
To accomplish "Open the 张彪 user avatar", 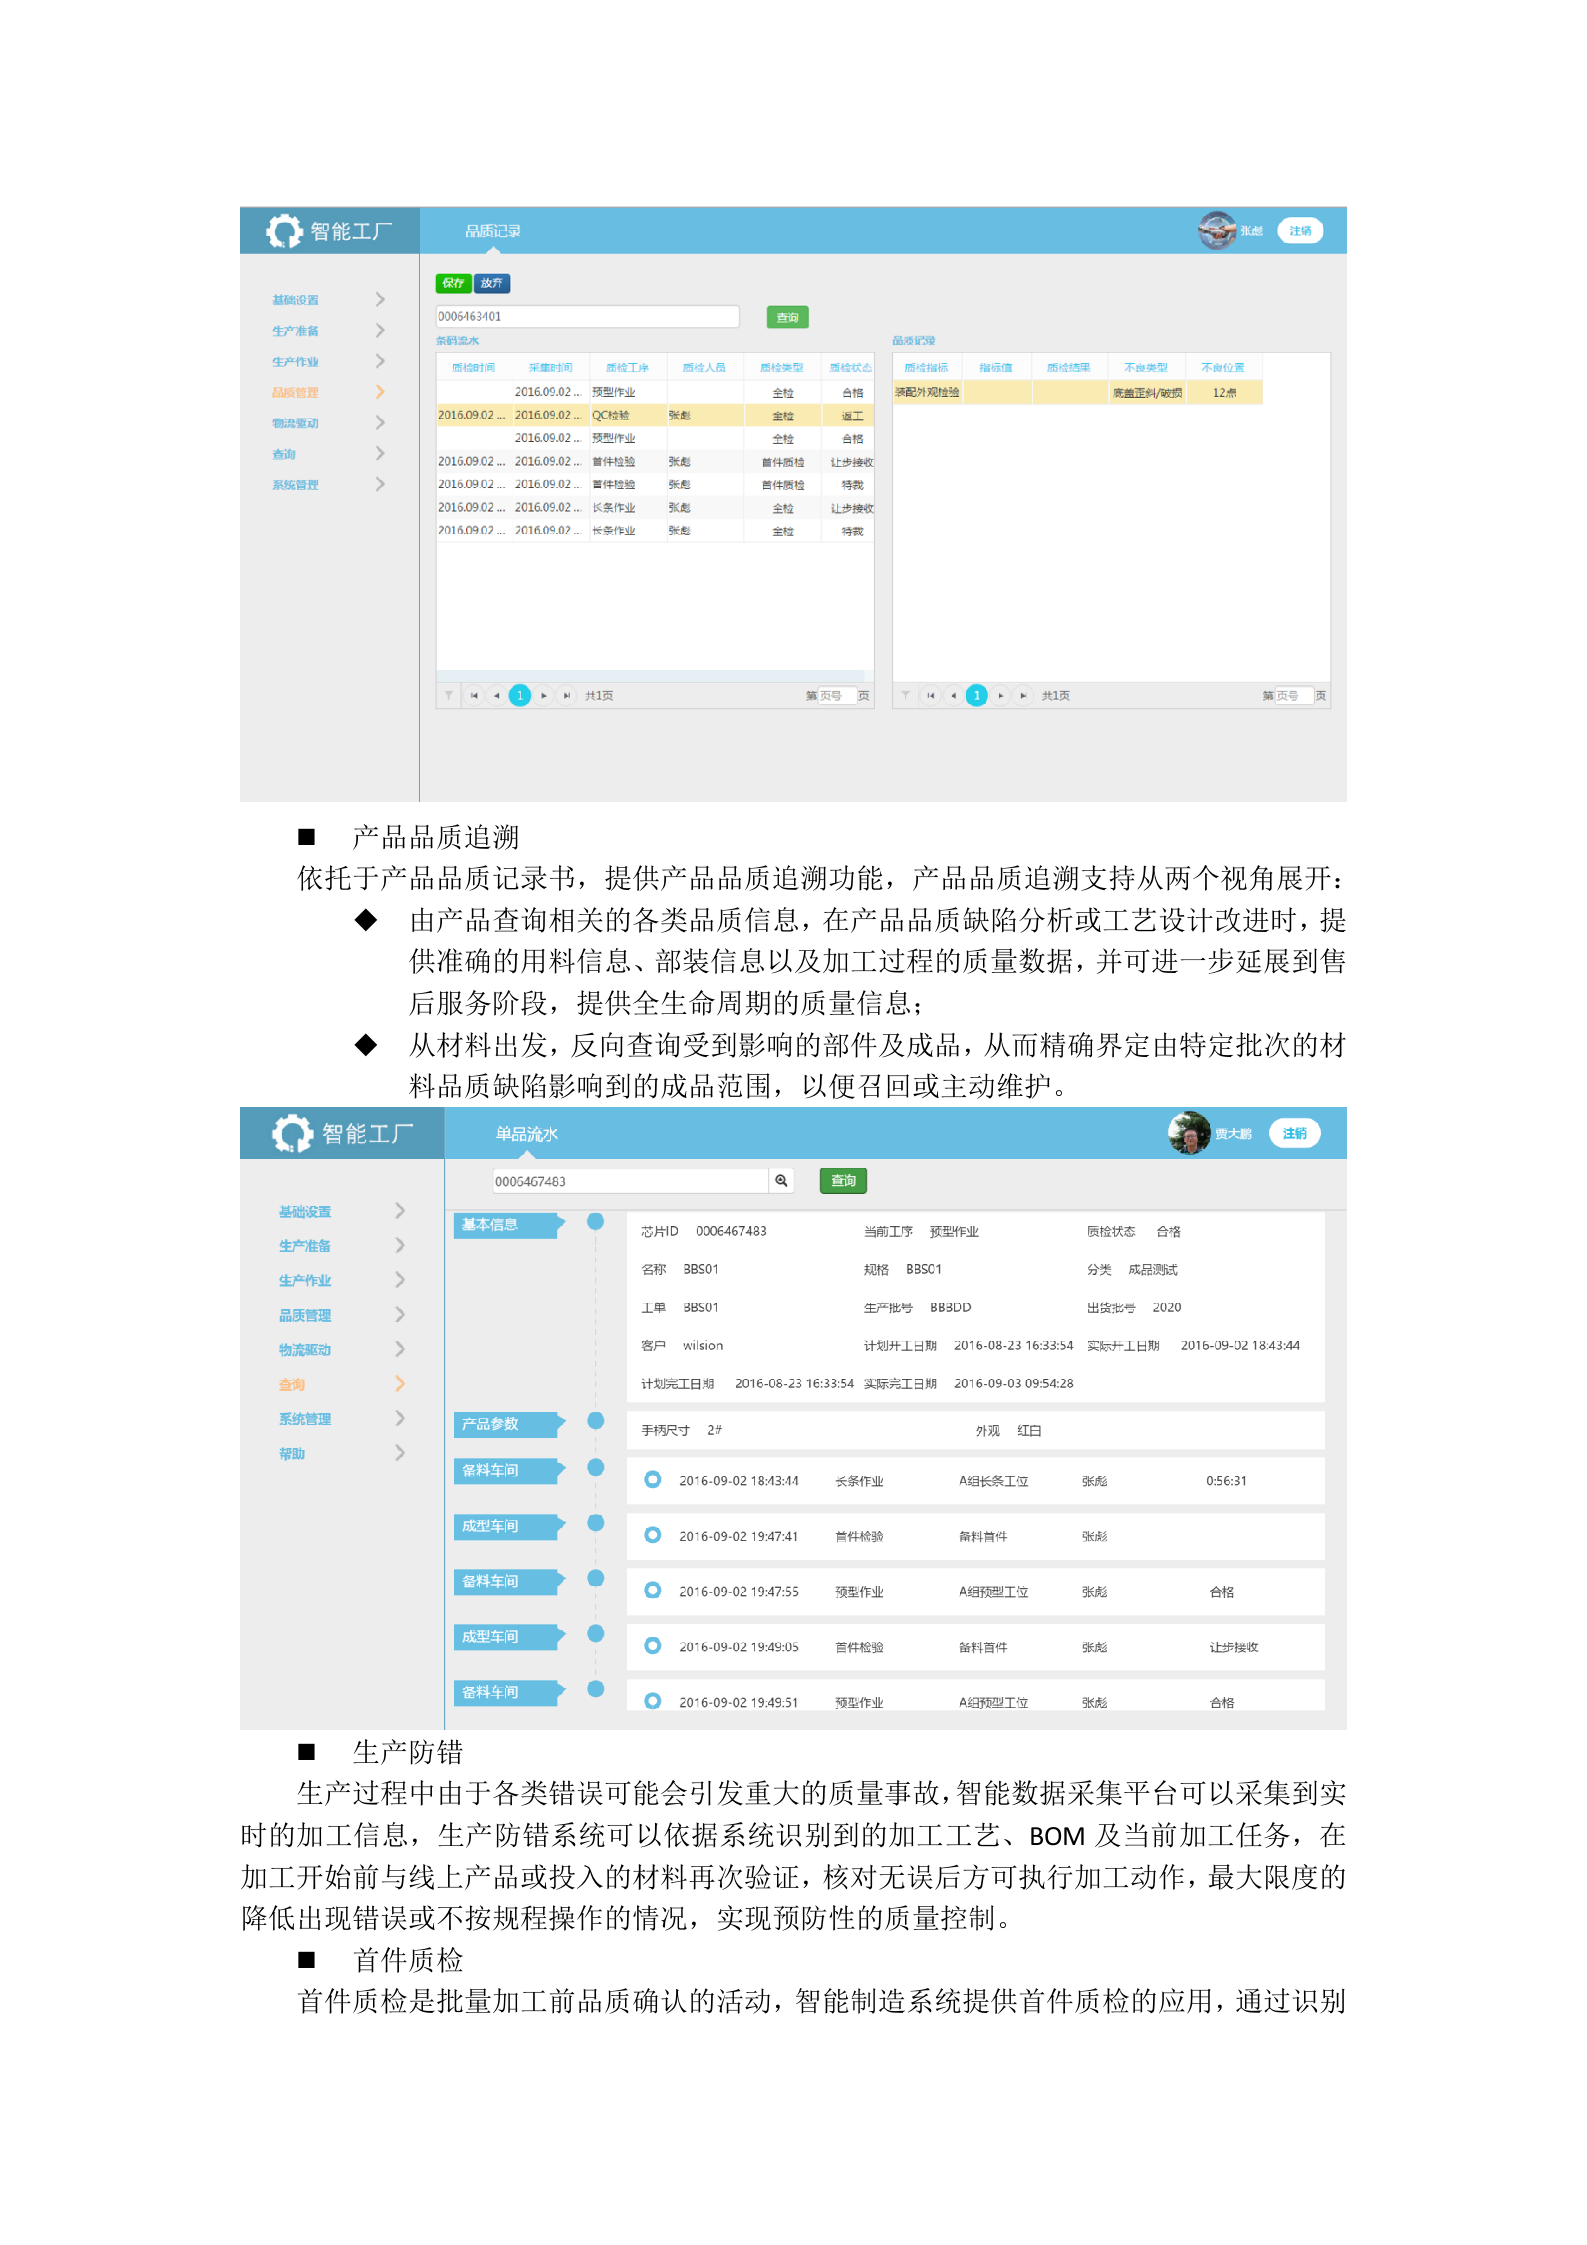I will point(1217,231).
